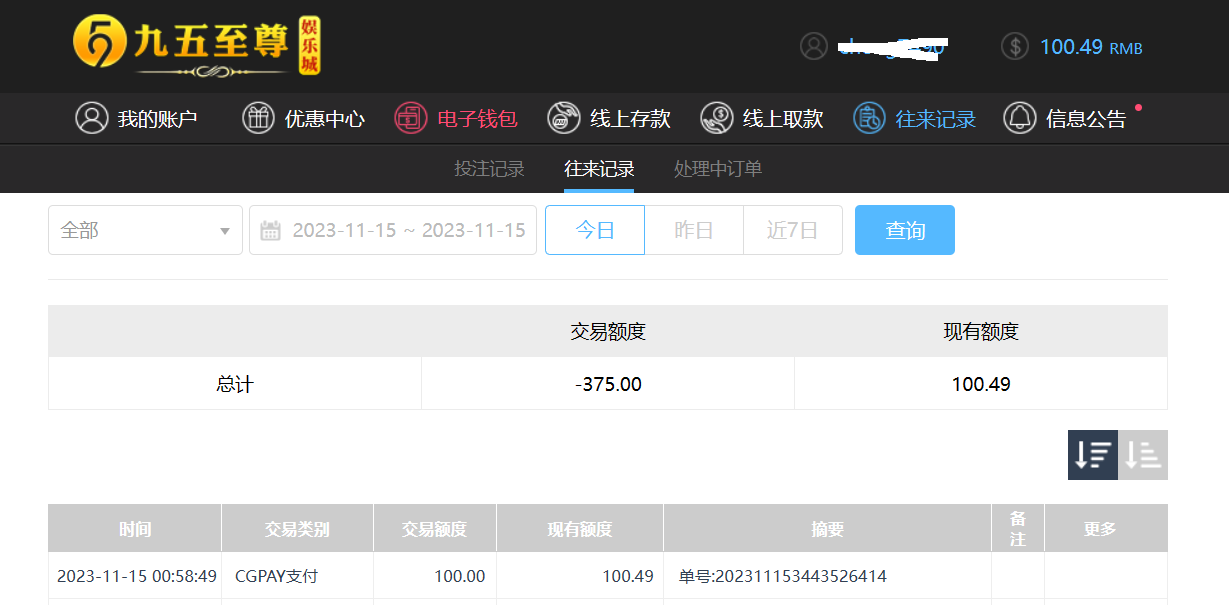Select the 昨日 date filter
Viewport: 1229px width, 605px height.
(x=694, y=230)
